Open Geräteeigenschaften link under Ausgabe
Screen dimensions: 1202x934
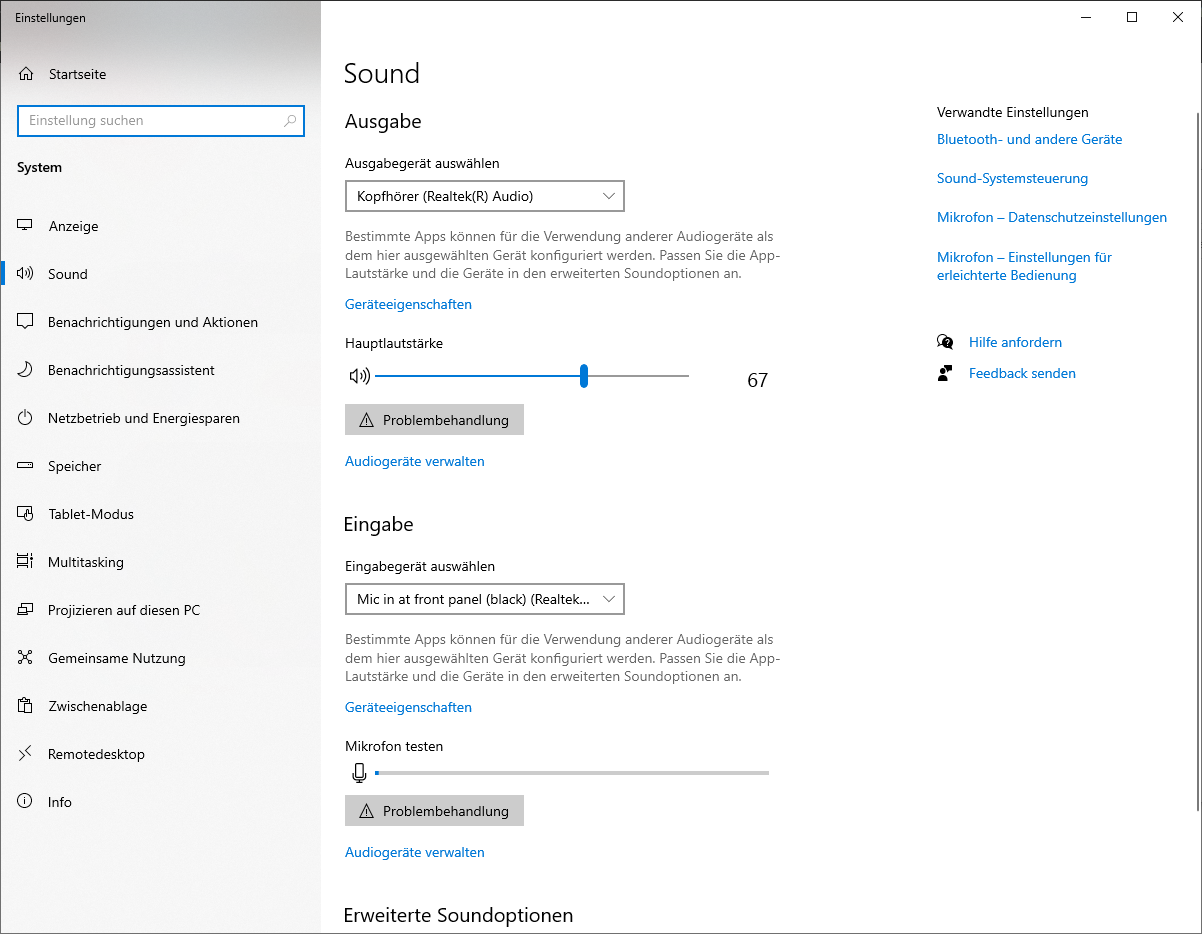[x=408, y=304]
